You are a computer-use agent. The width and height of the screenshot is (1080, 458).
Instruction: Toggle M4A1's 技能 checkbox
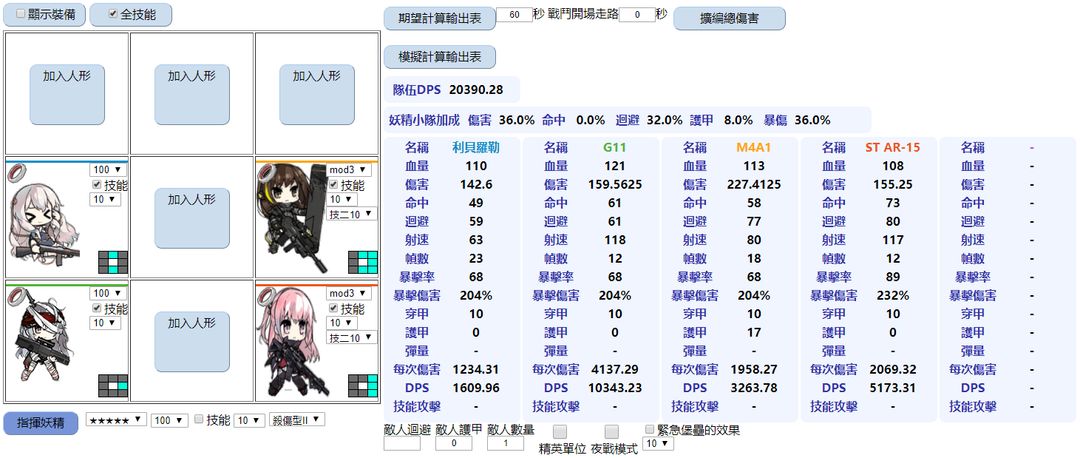333,185
